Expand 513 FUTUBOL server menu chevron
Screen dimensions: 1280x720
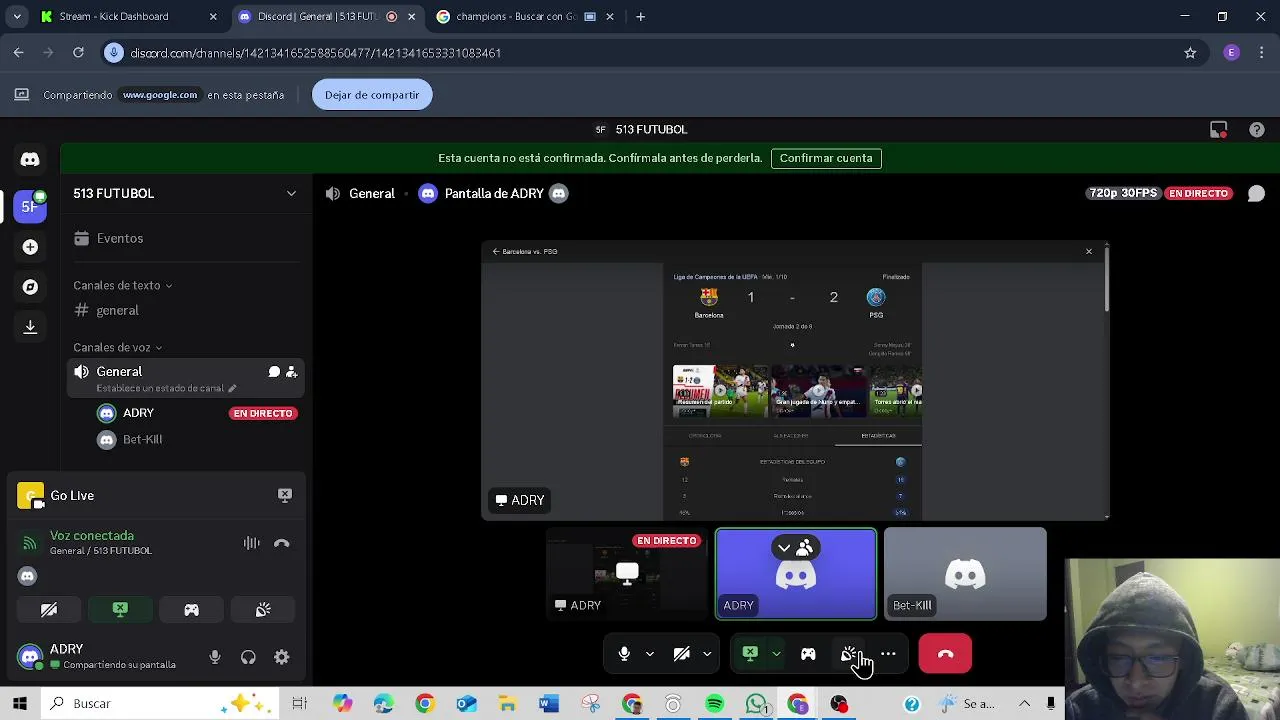(291, 194)
